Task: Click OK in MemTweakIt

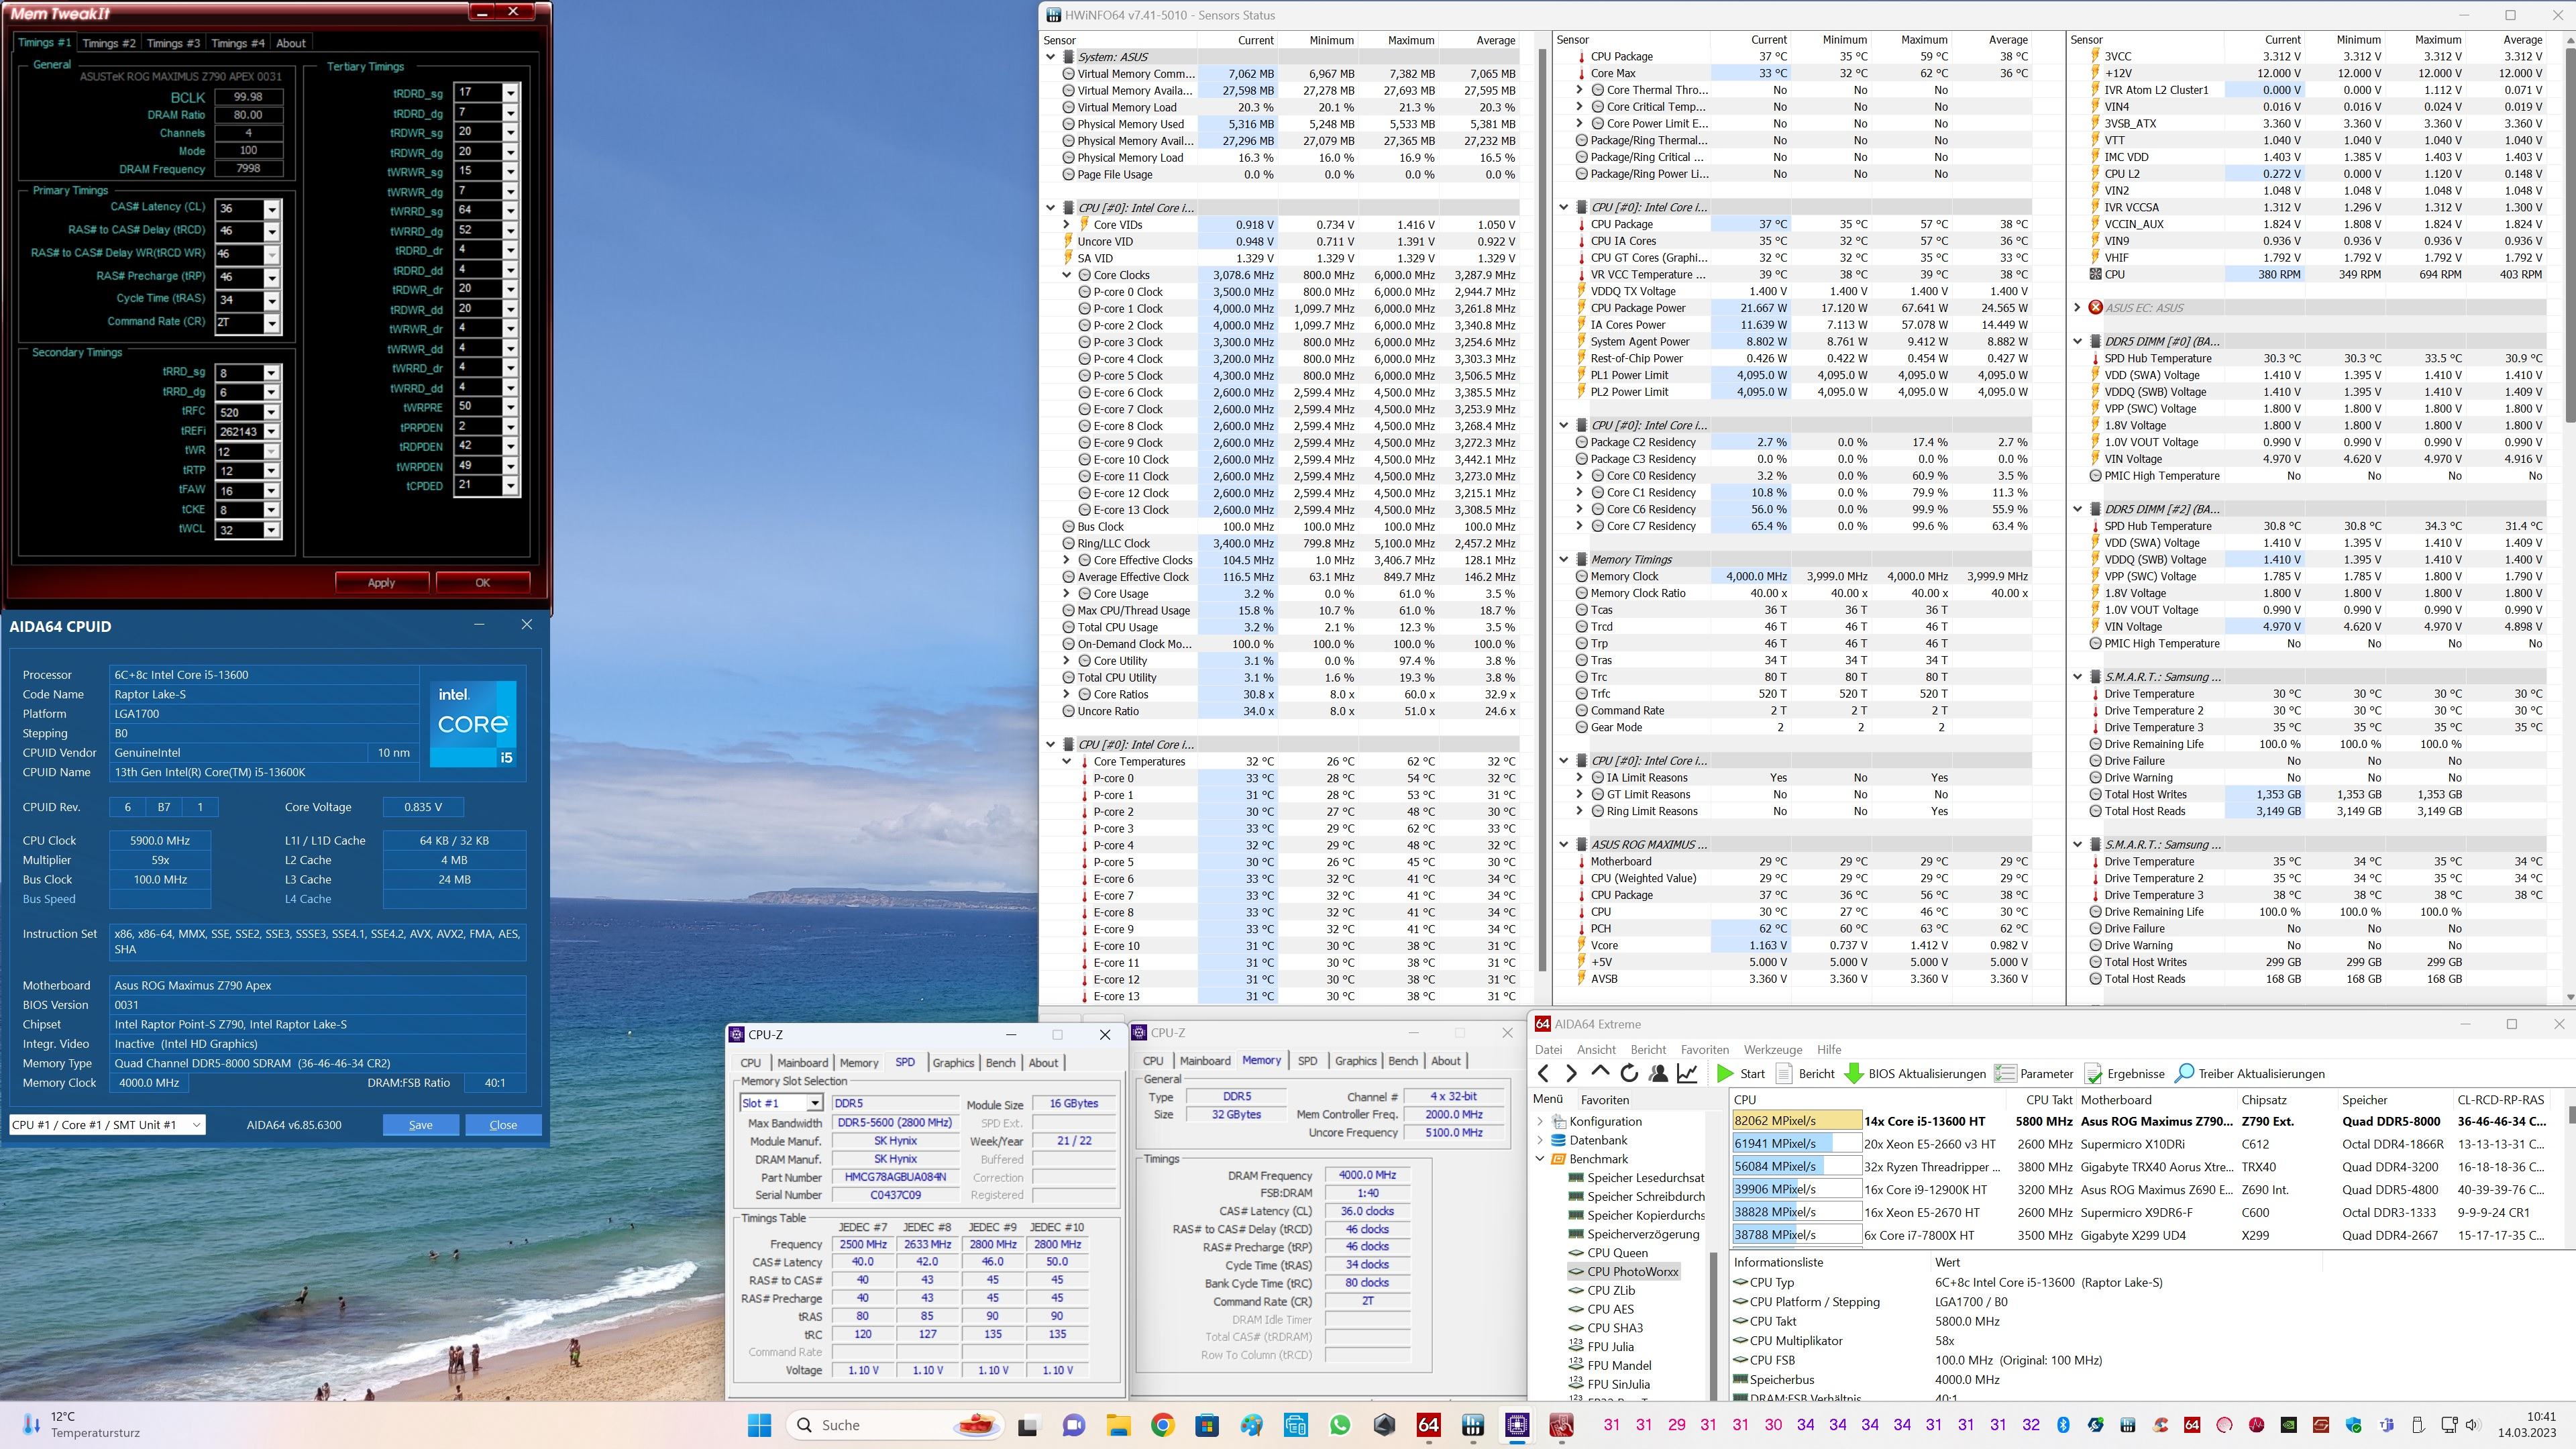Action: (483, 583)
